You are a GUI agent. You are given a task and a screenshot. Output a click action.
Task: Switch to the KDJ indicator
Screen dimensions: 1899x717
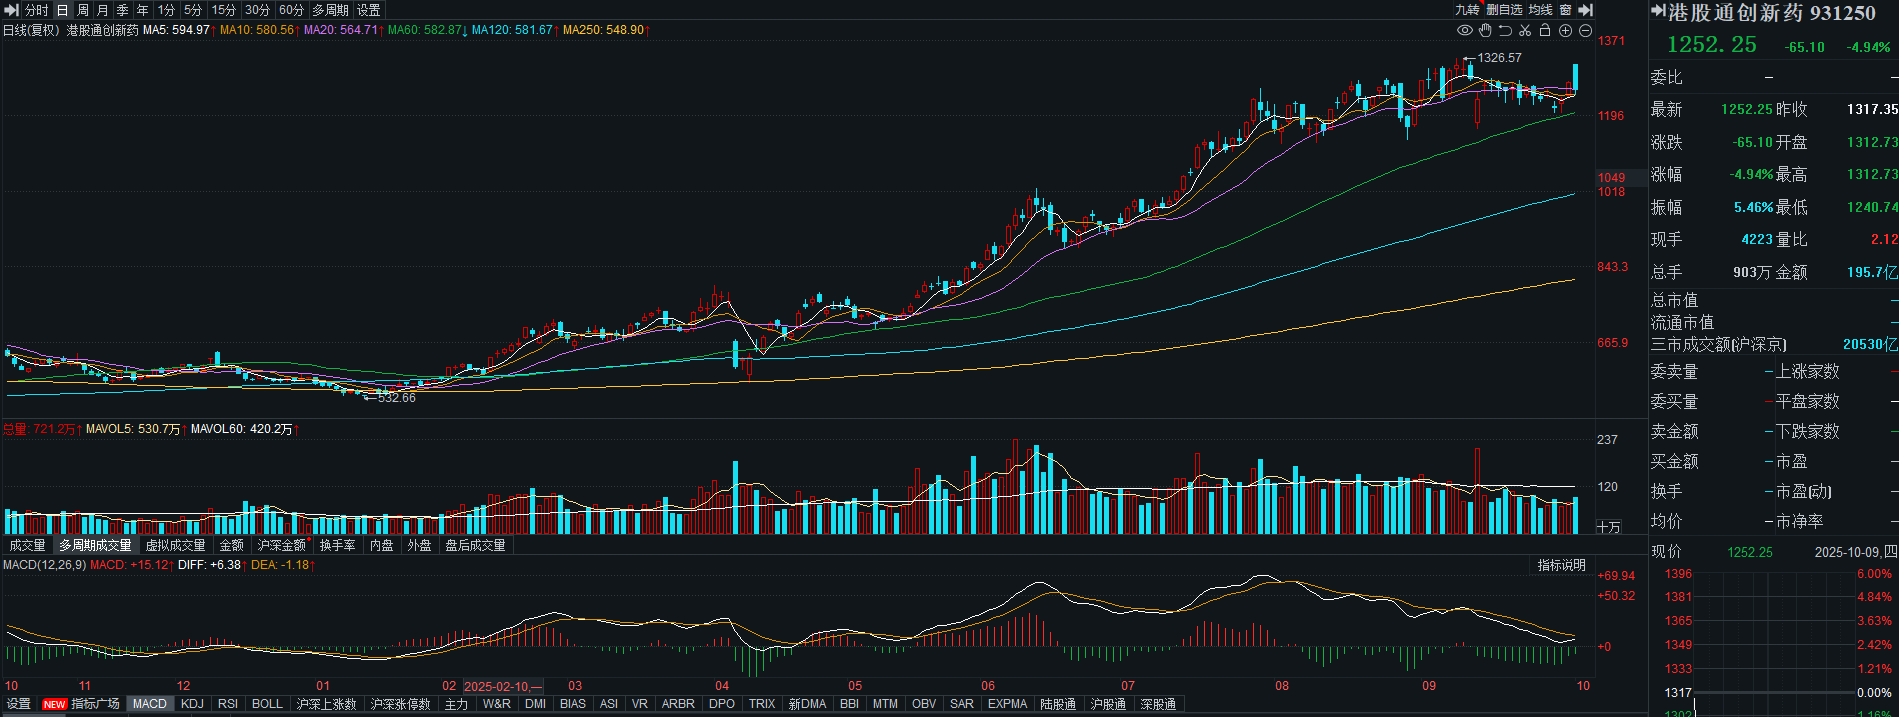click(x=192, y=704)
